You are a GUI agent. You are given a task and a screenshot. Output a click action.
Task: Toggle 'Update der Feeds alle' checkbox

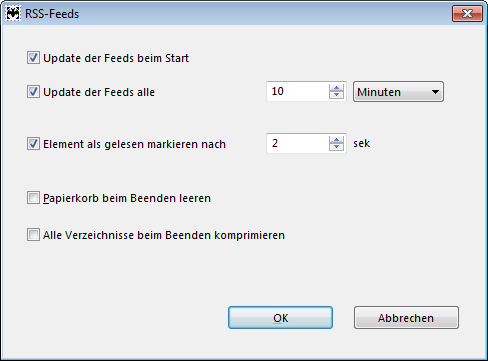[x=33, y=92]
